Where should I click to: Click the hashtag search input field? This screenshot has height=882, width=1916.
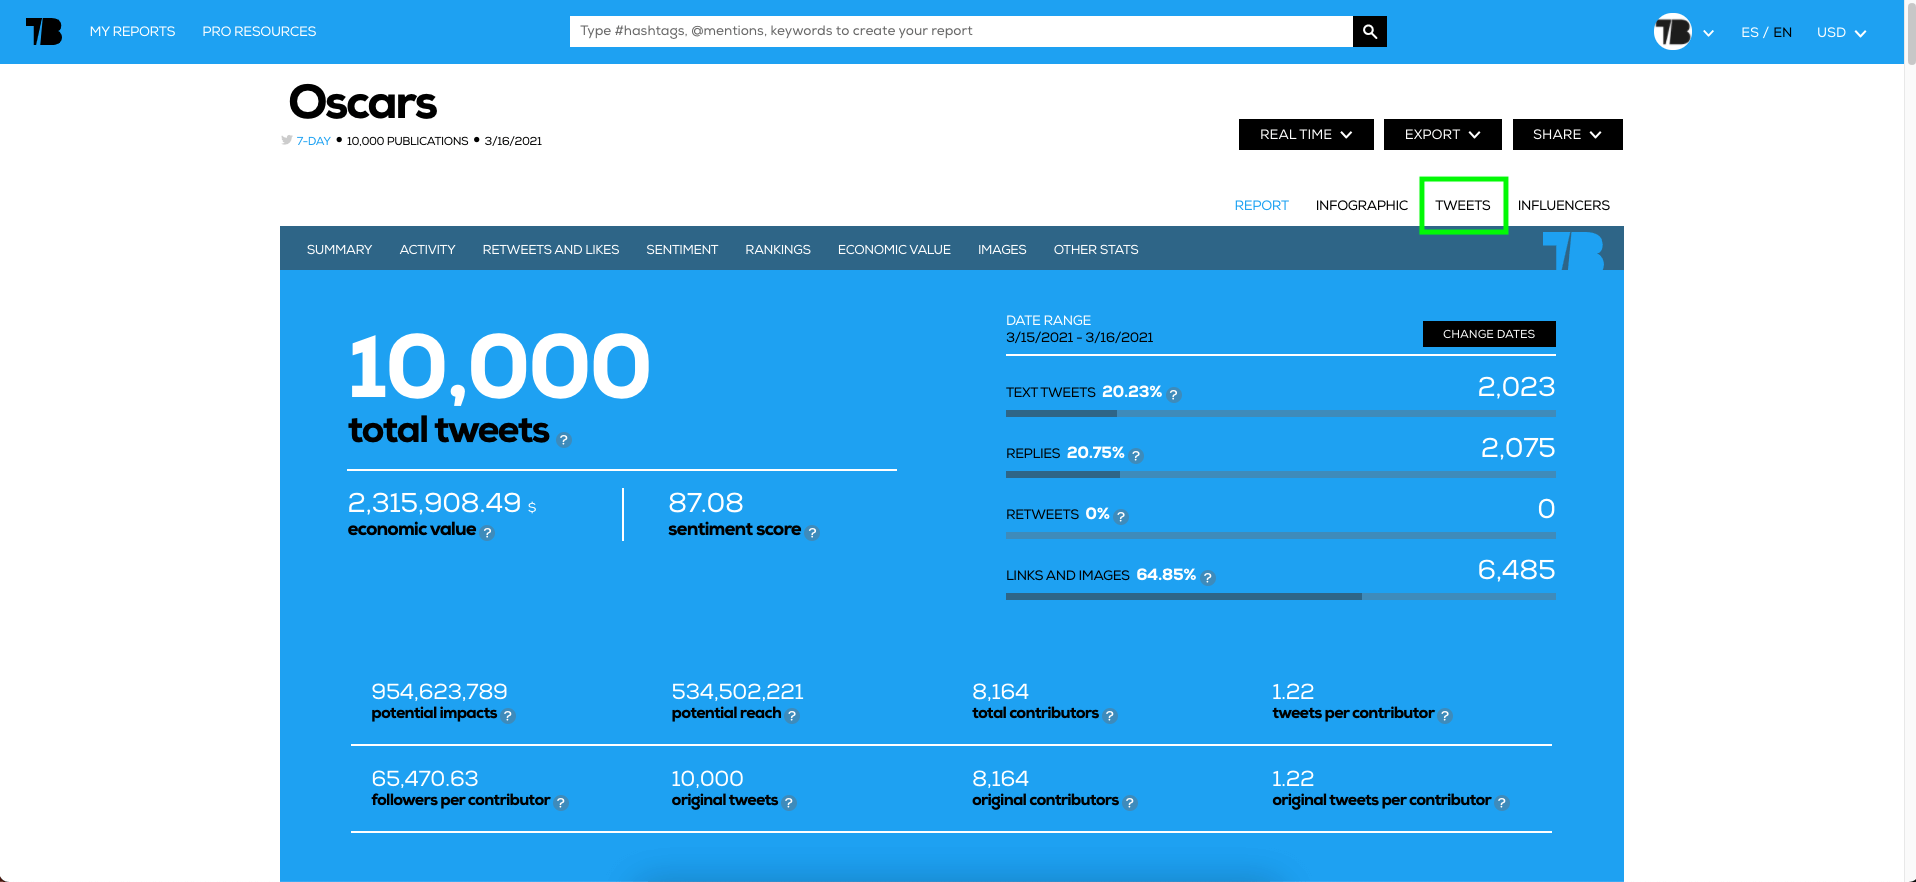[961, 31]
